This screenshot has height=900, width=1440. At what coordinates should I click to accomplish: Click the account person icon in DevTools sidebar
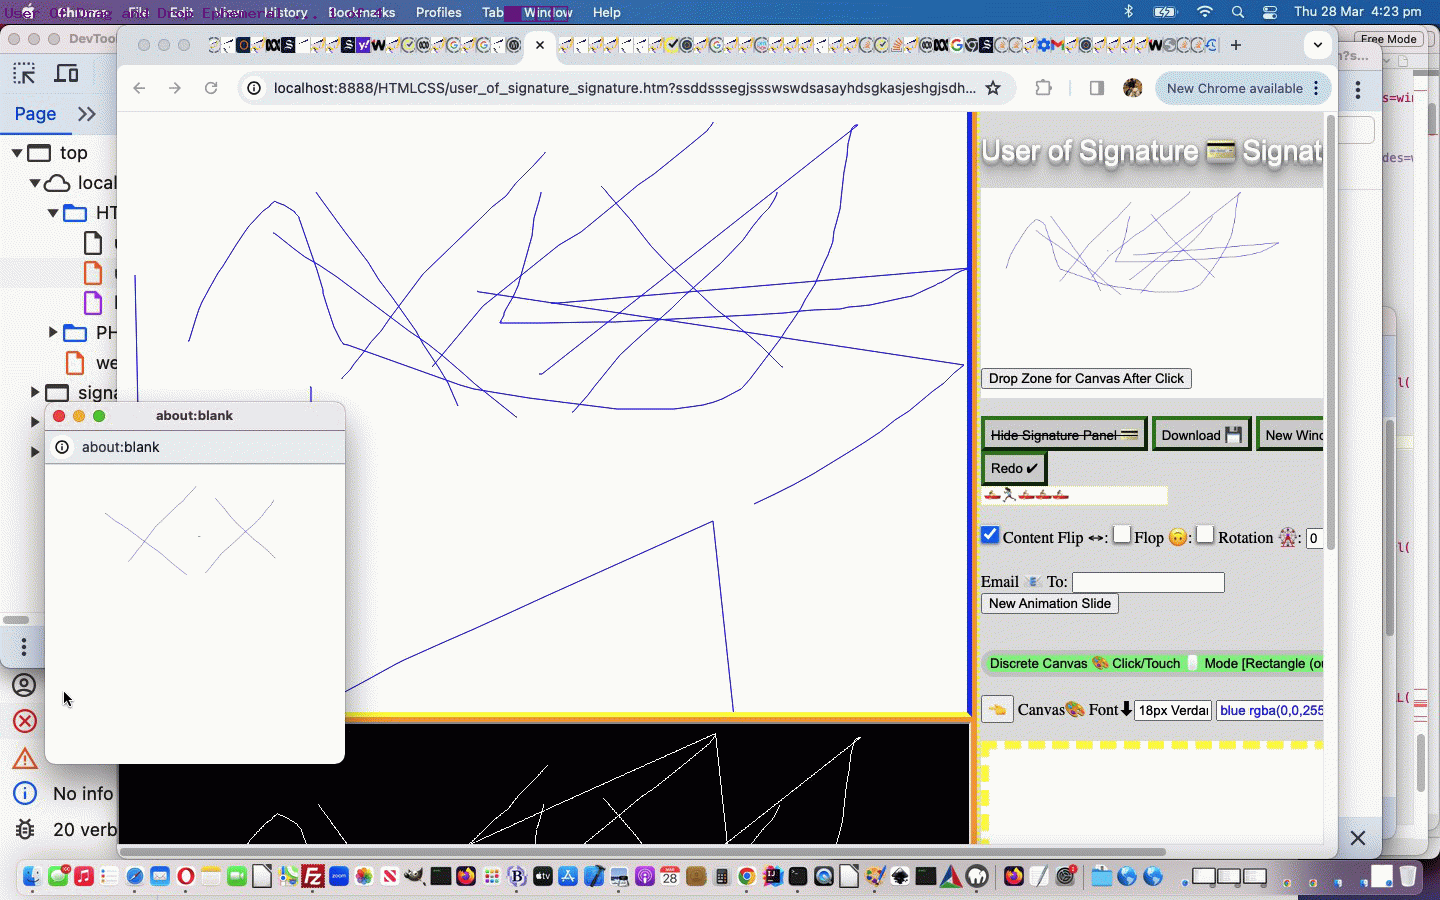click(x=24, y=686)
